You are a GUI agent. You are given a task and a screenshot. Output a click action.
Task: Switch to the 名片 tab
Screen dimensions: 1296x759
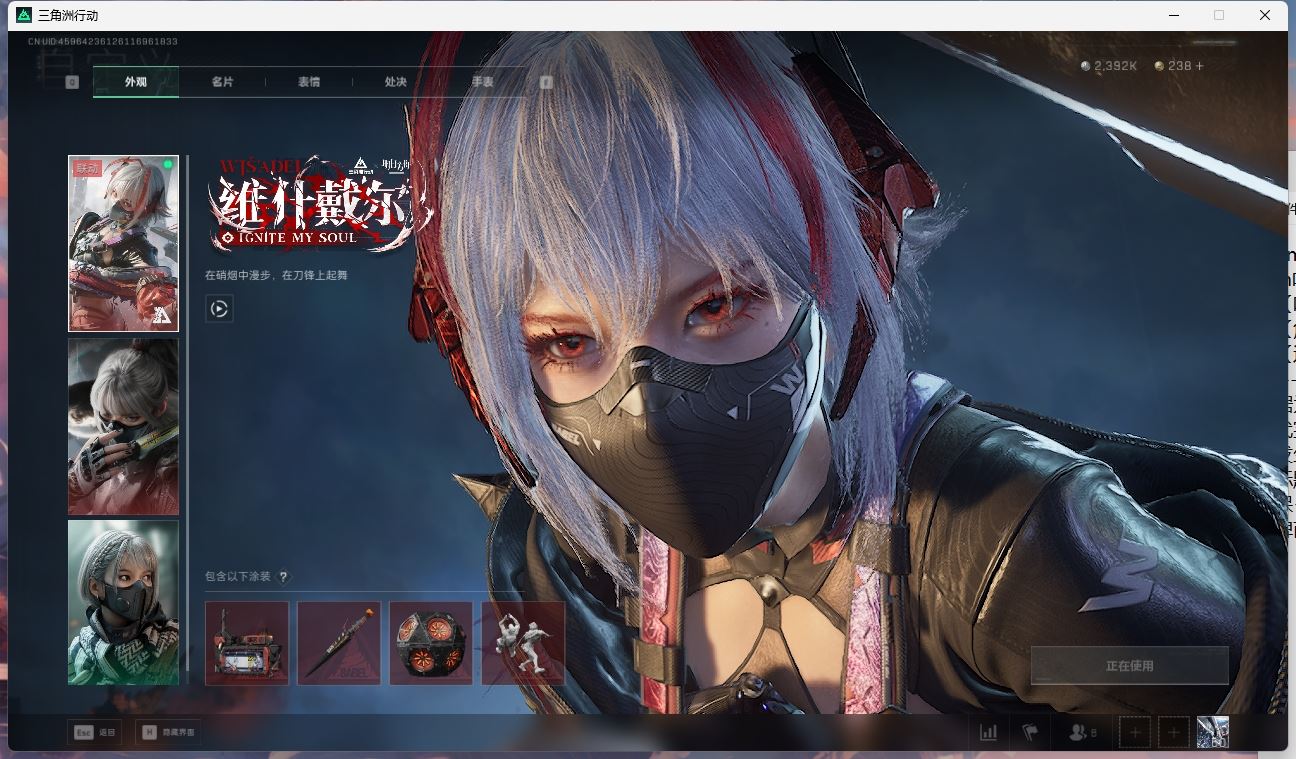(222, 82)
